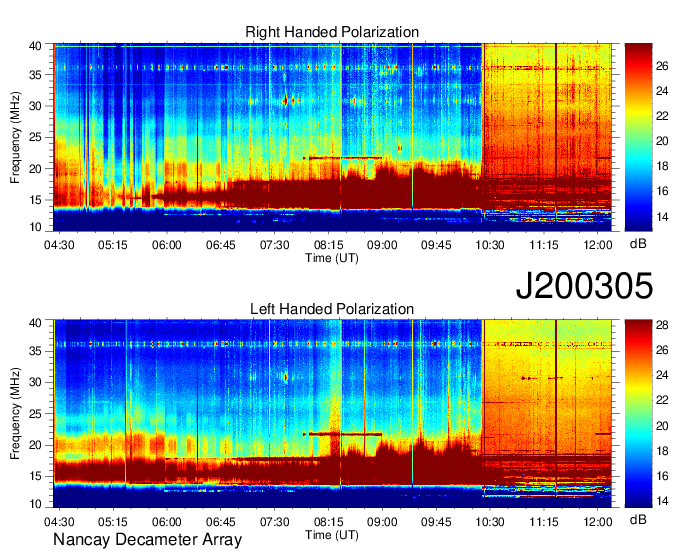
Task: Click 09:00 time tick under the lower plot
Action: [x=382, y=522]
